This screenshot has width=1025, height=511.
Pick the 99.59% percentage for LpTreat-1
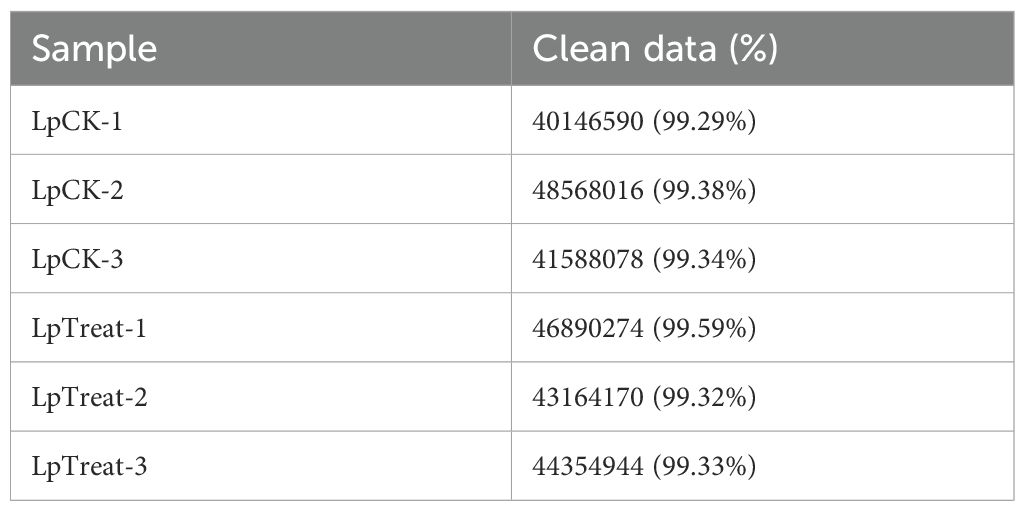tap(705, 328)
